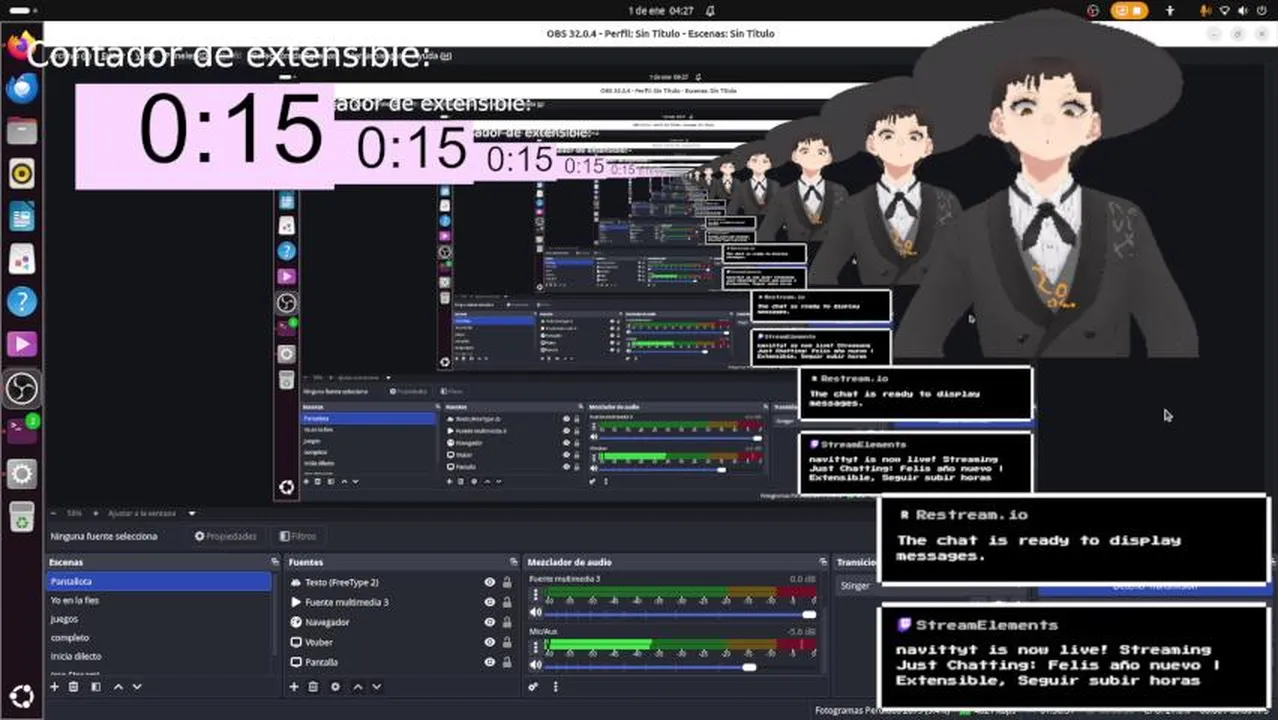Image resolution: width=1278 pixels, height=720 pixels.
Task: Select the juegos scene
Action: [160, 619]
